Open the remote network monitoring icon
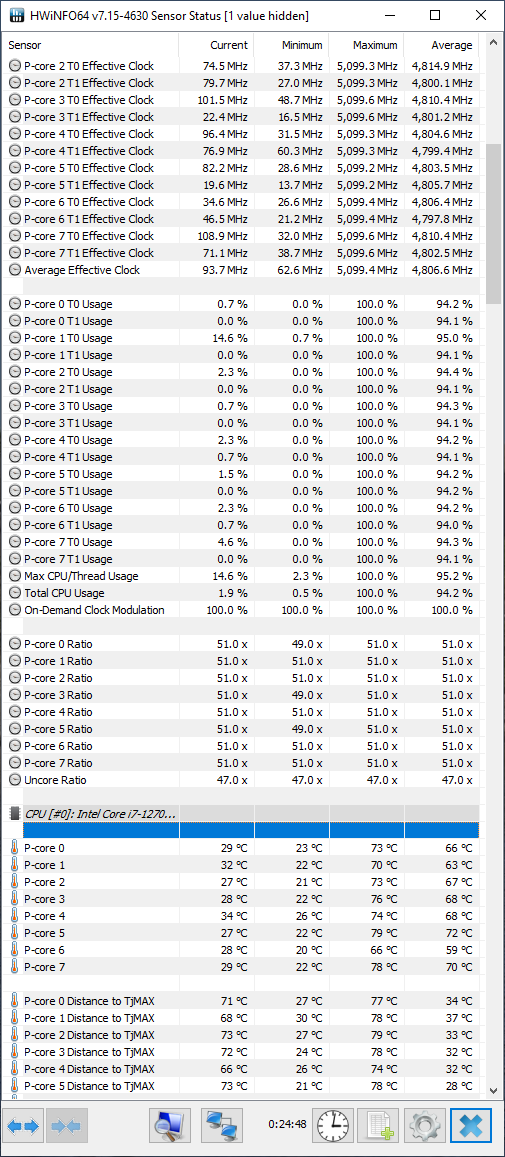The height and width of the screenshot is (1157, 505). [x=221, y=1126]
